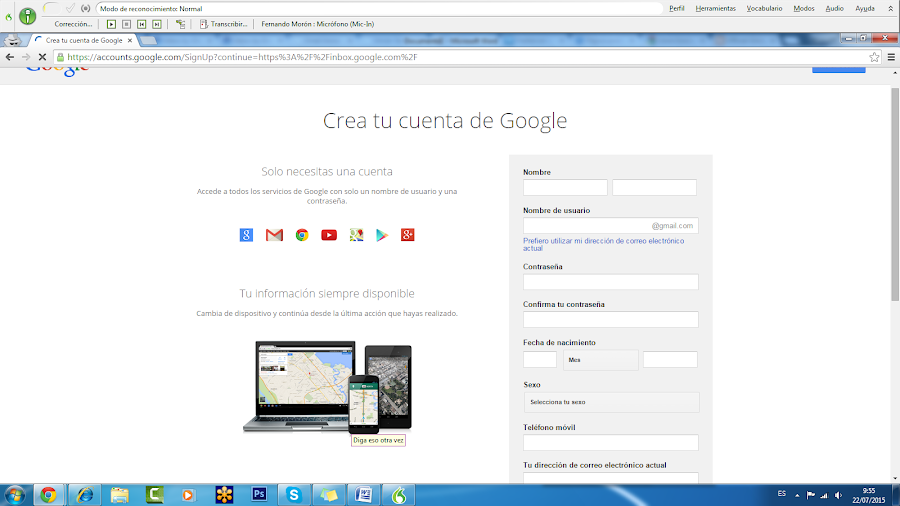Click the Nombre de usuario field

[611, 225]
